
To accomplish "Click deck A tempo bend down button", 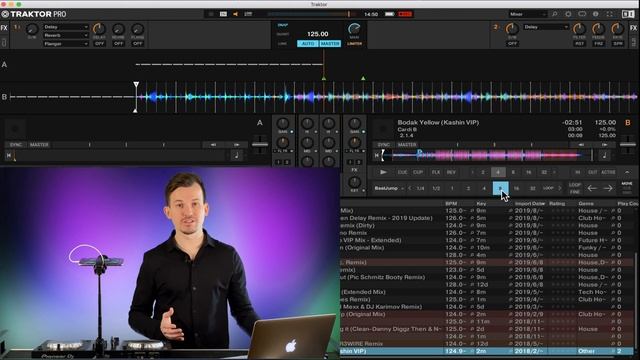I will click(x=213, y=144).
